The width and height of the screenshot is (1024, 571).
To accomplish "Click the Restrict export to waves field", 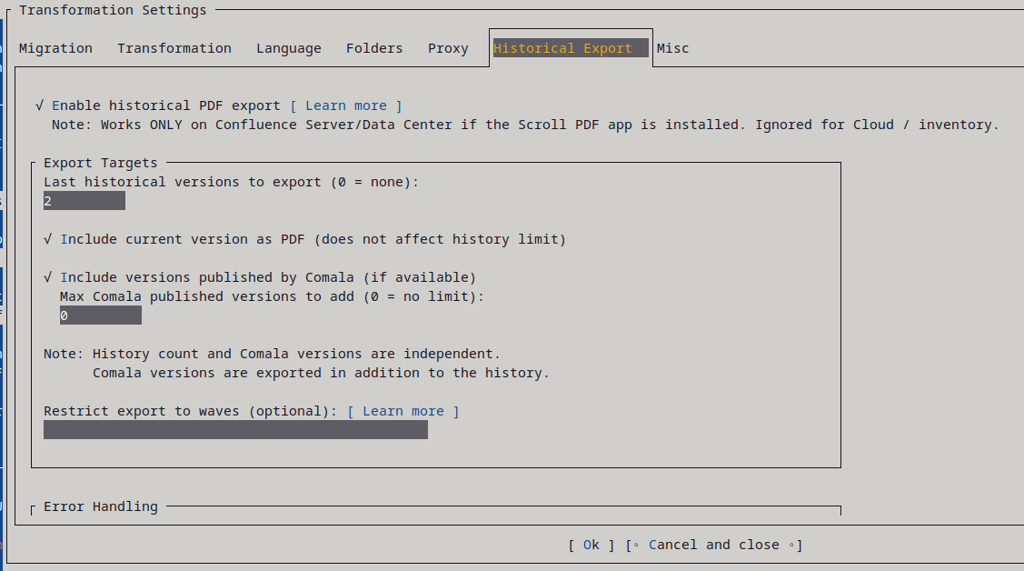I will (x=235, y=430).
